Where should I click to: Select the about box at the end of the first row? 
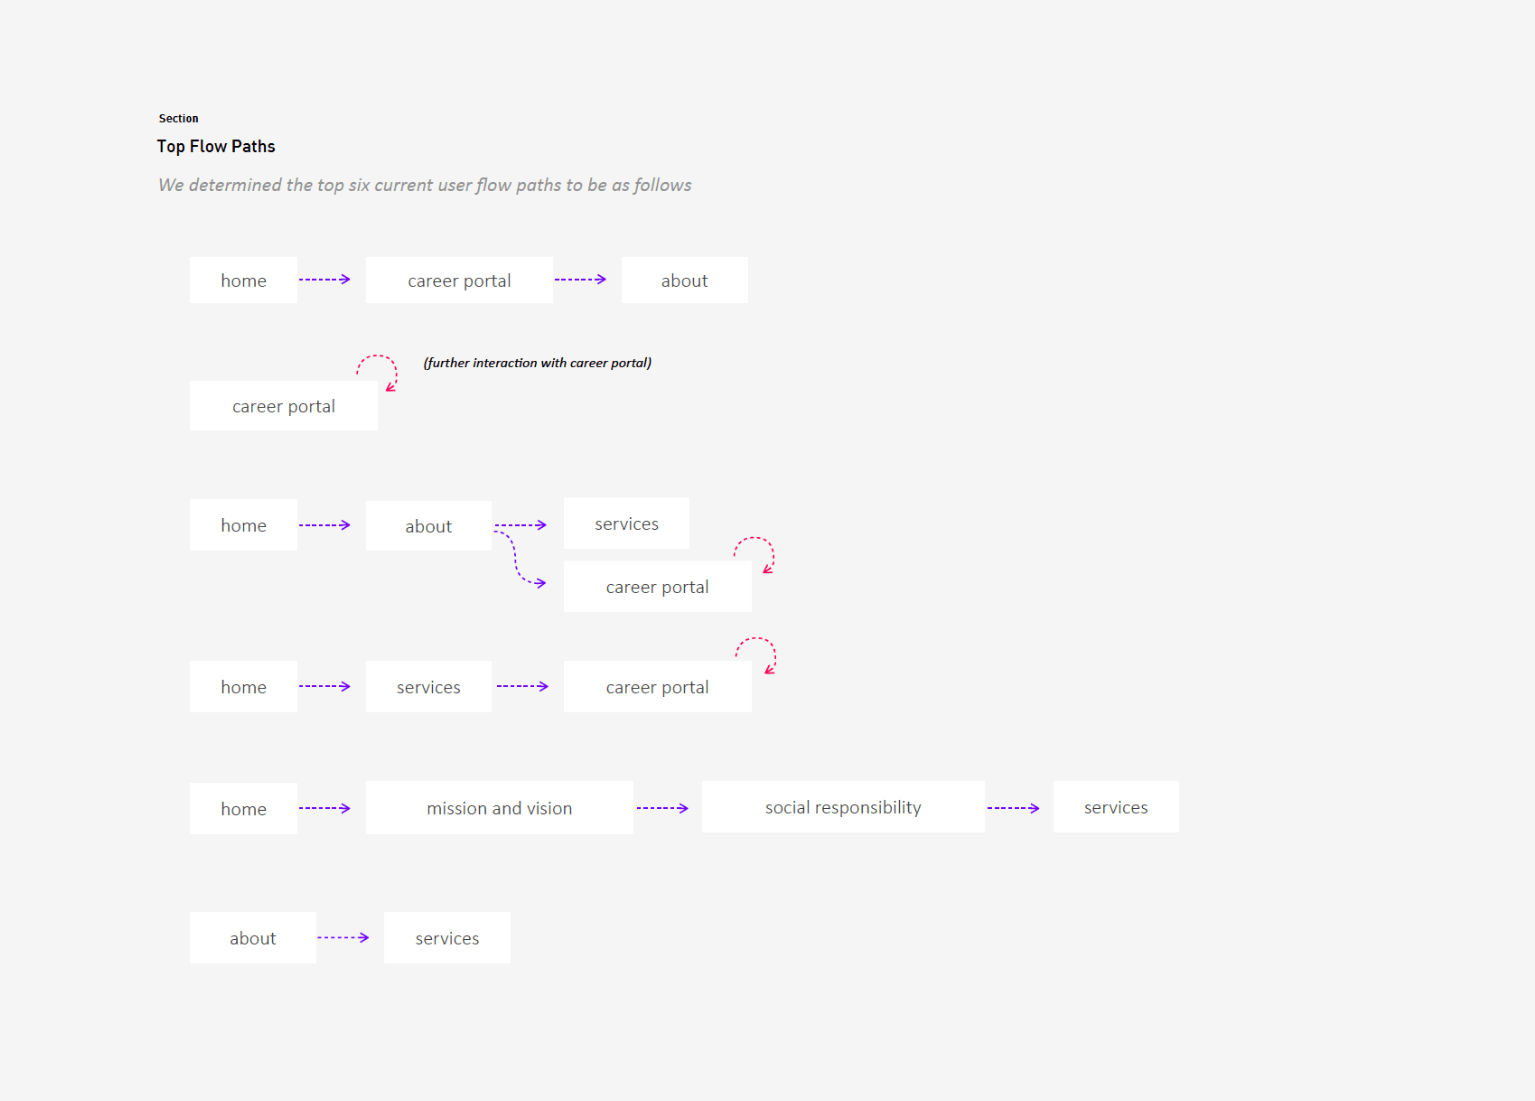tap(684, 281)
